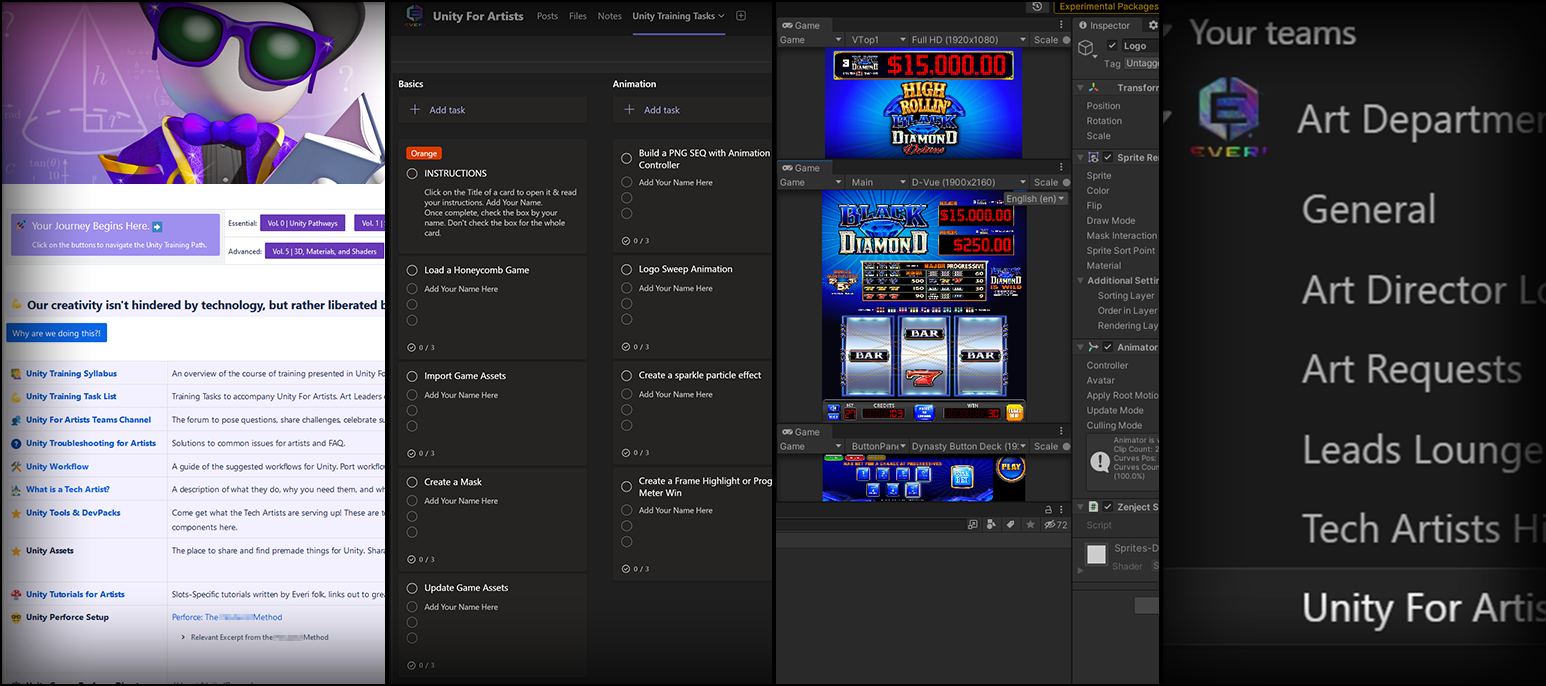Switch to the Files tab
This screenshot has height=686, width=1546.
(578, 16)
